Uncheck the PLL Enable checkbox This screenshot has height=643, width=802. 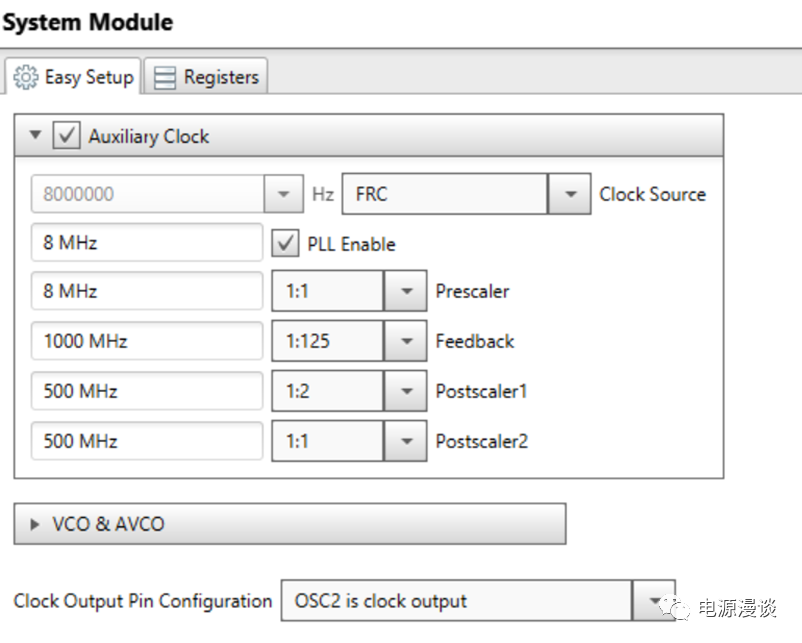pos(285,244)
